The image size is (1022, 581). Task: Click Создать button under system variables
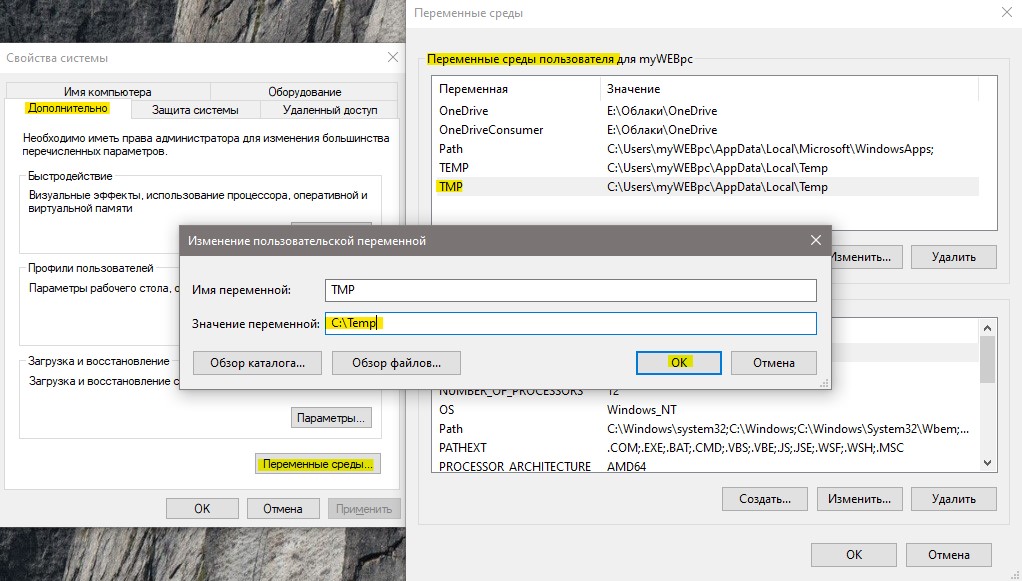click(x=765, y=499)
